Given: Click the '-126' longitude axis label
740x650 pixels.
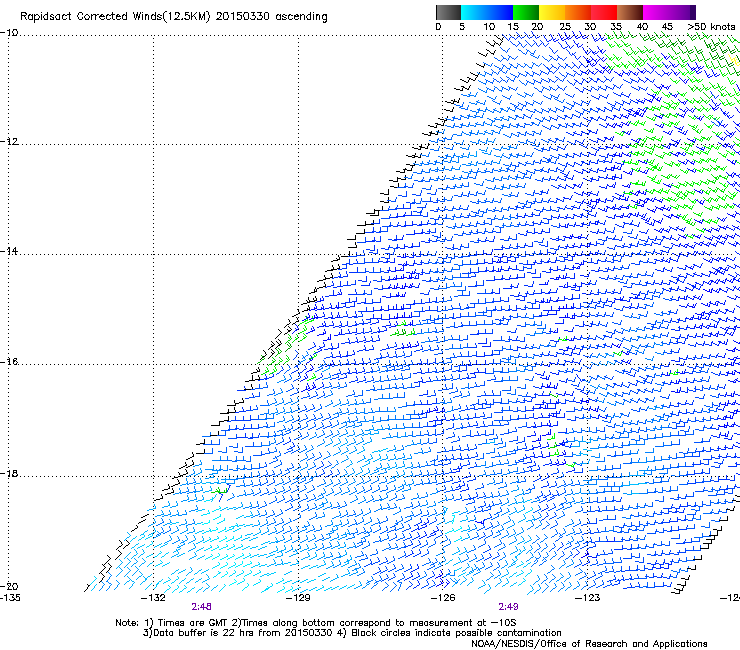Looking at the screenshot, I should 443,598.
